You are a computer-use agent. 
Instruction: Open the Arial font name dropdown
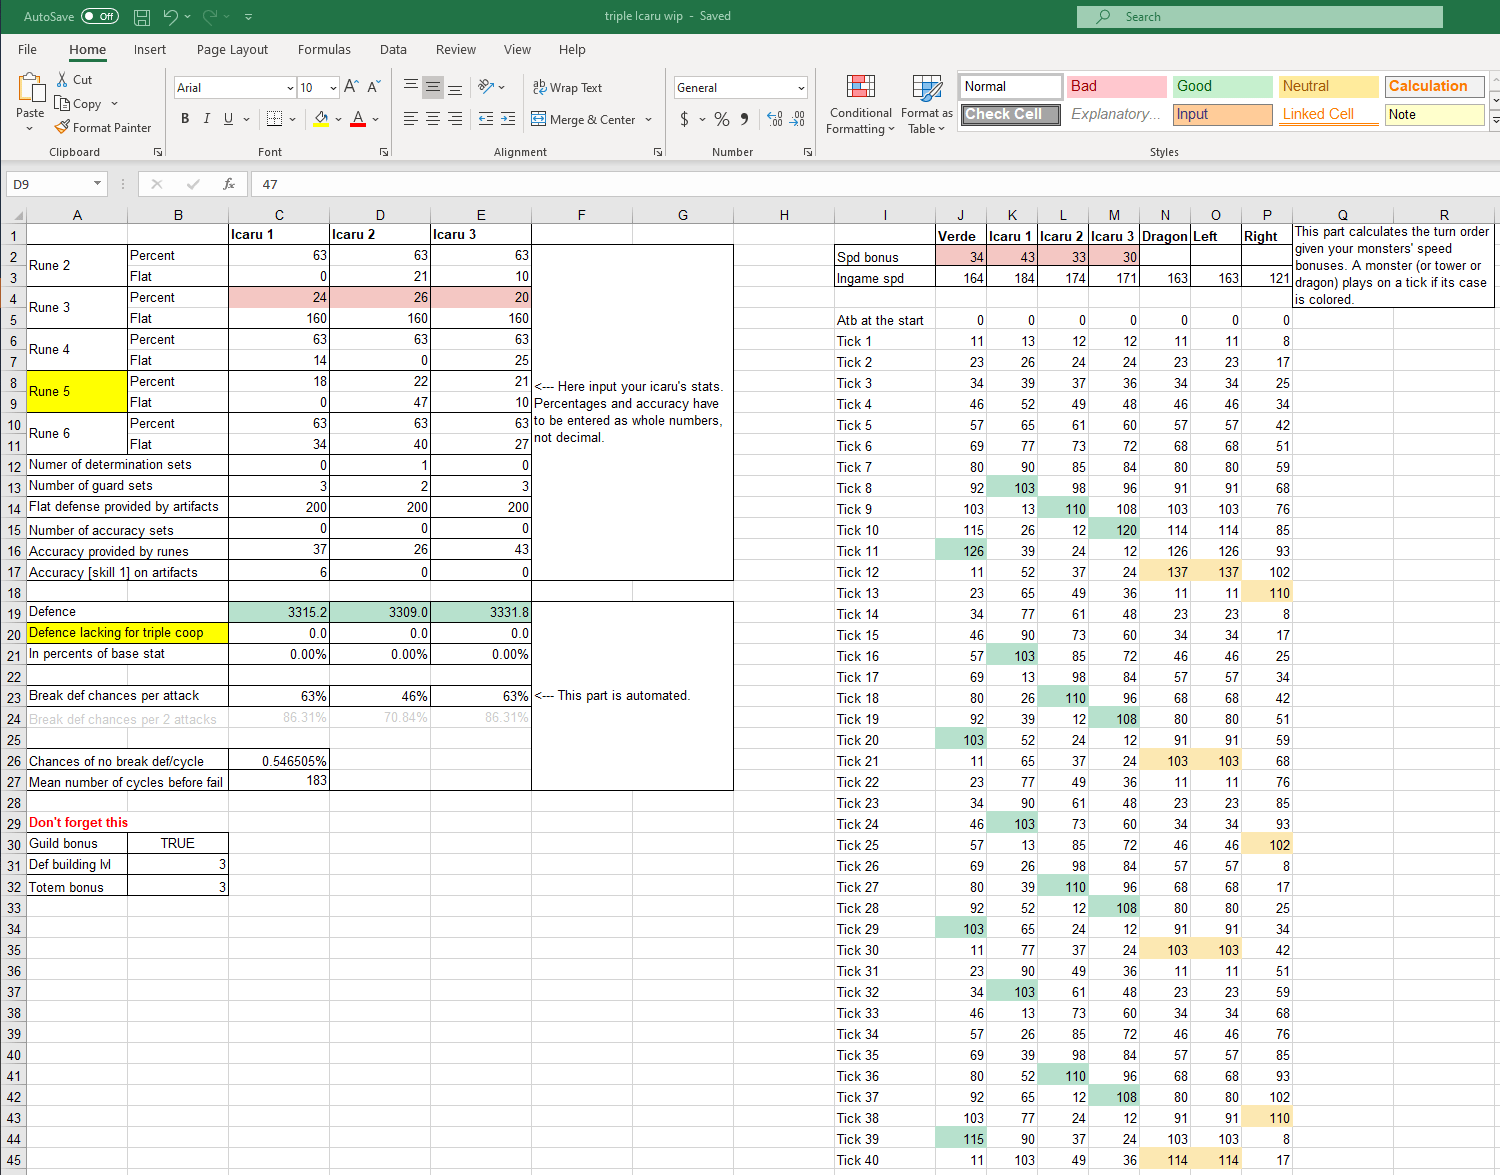click(x=290, y=88)
